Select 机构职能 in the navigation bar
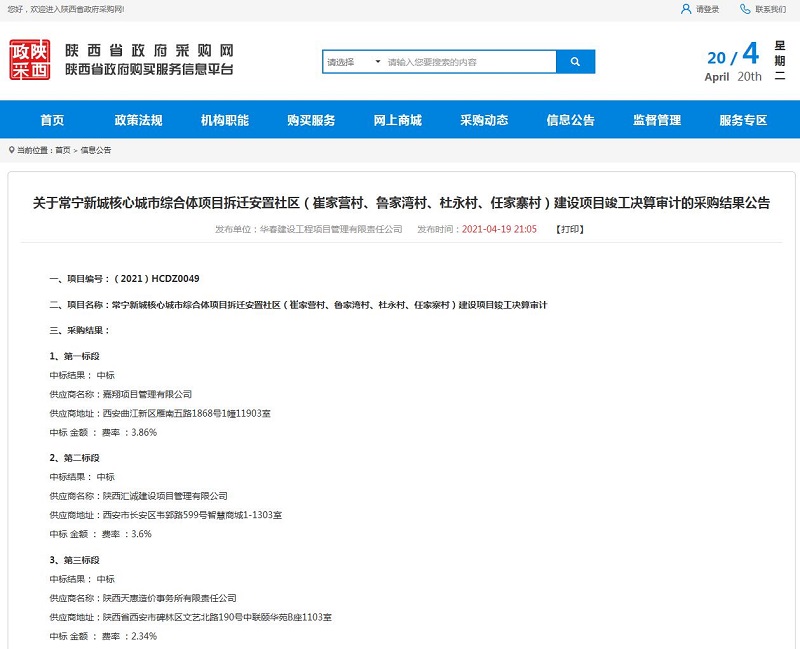Image resolution: width=800 pixels, height=649 pixels. pos(224,120)
